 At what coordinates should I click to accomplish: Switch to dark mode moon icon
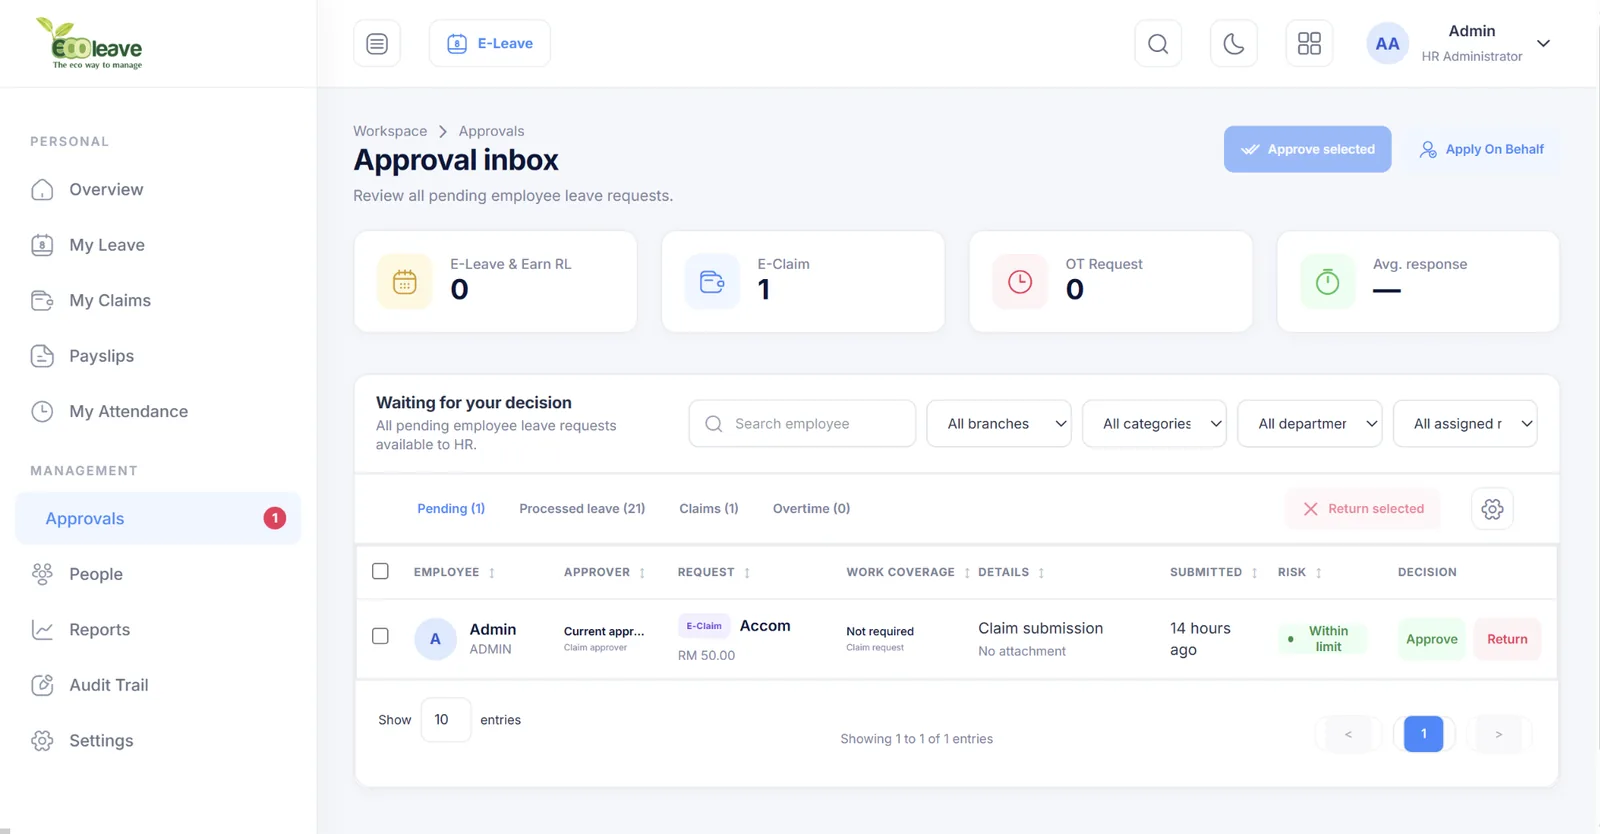(x=1234, y=44)
